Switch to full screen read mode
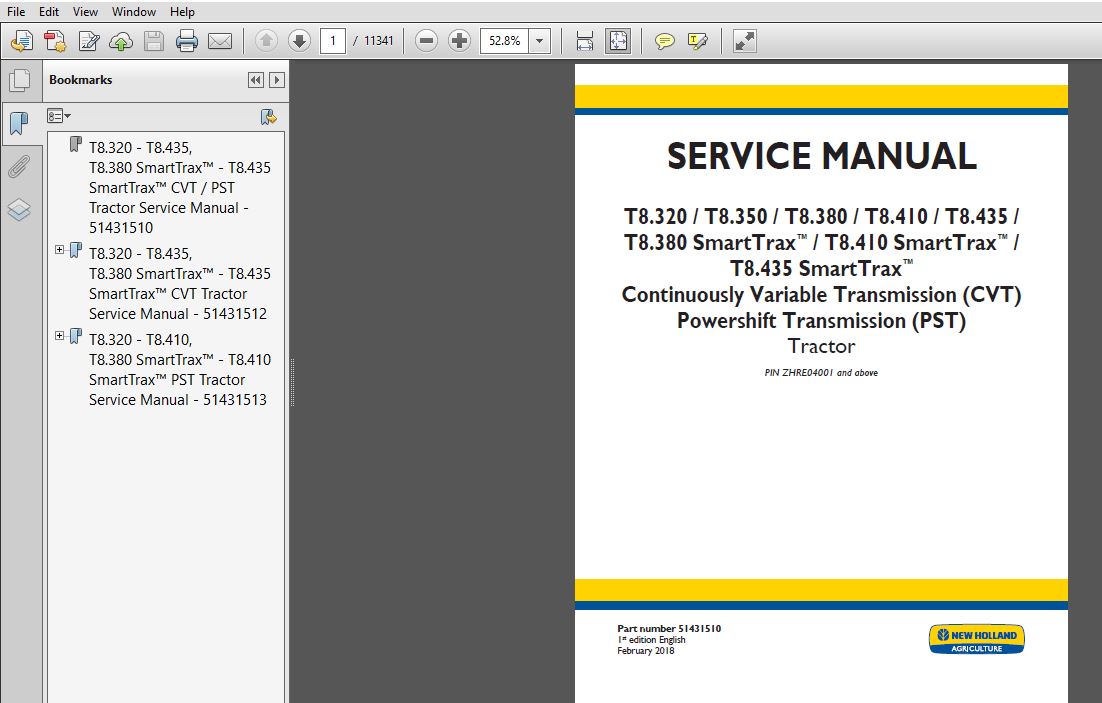This screenshot has width=1102, height=703. click(744, 41)
